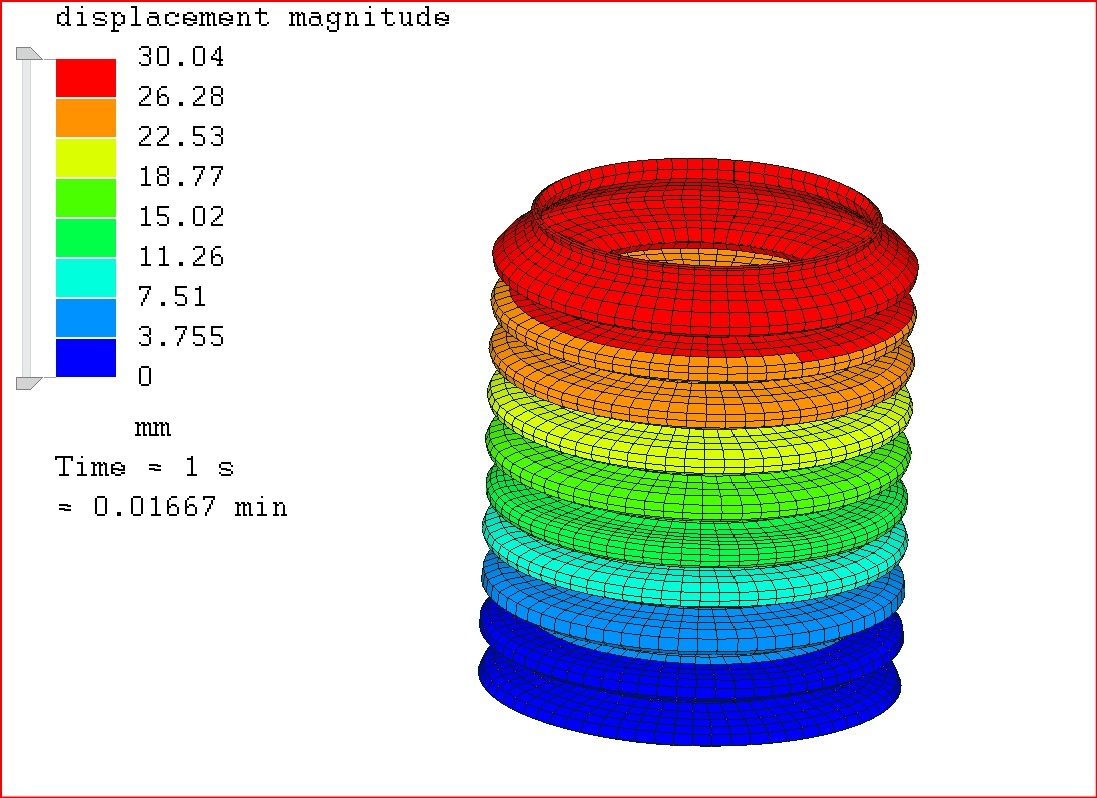
Task: Click the minimum value 0 label
Action: 145,377
